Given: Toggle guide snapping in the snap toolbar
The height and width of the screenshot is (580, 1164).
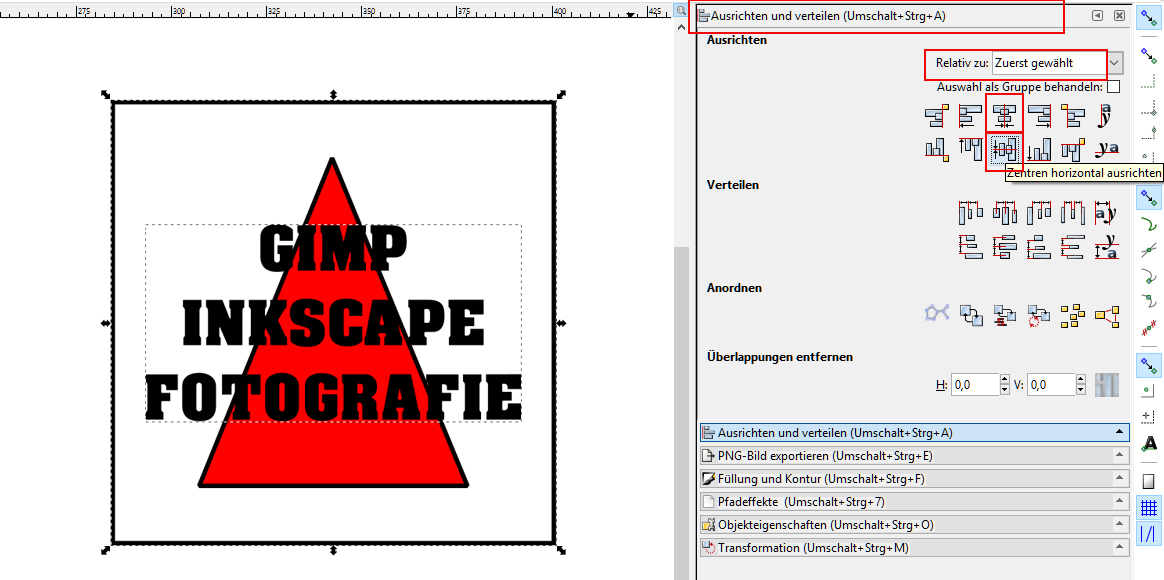Looking at the screenshot, I should [1149, 534].
